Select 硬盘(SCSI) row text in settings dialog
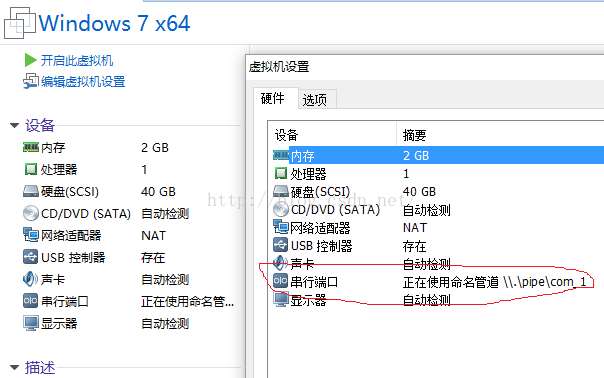This screenshot has width=604, height=378. point(320,192)
